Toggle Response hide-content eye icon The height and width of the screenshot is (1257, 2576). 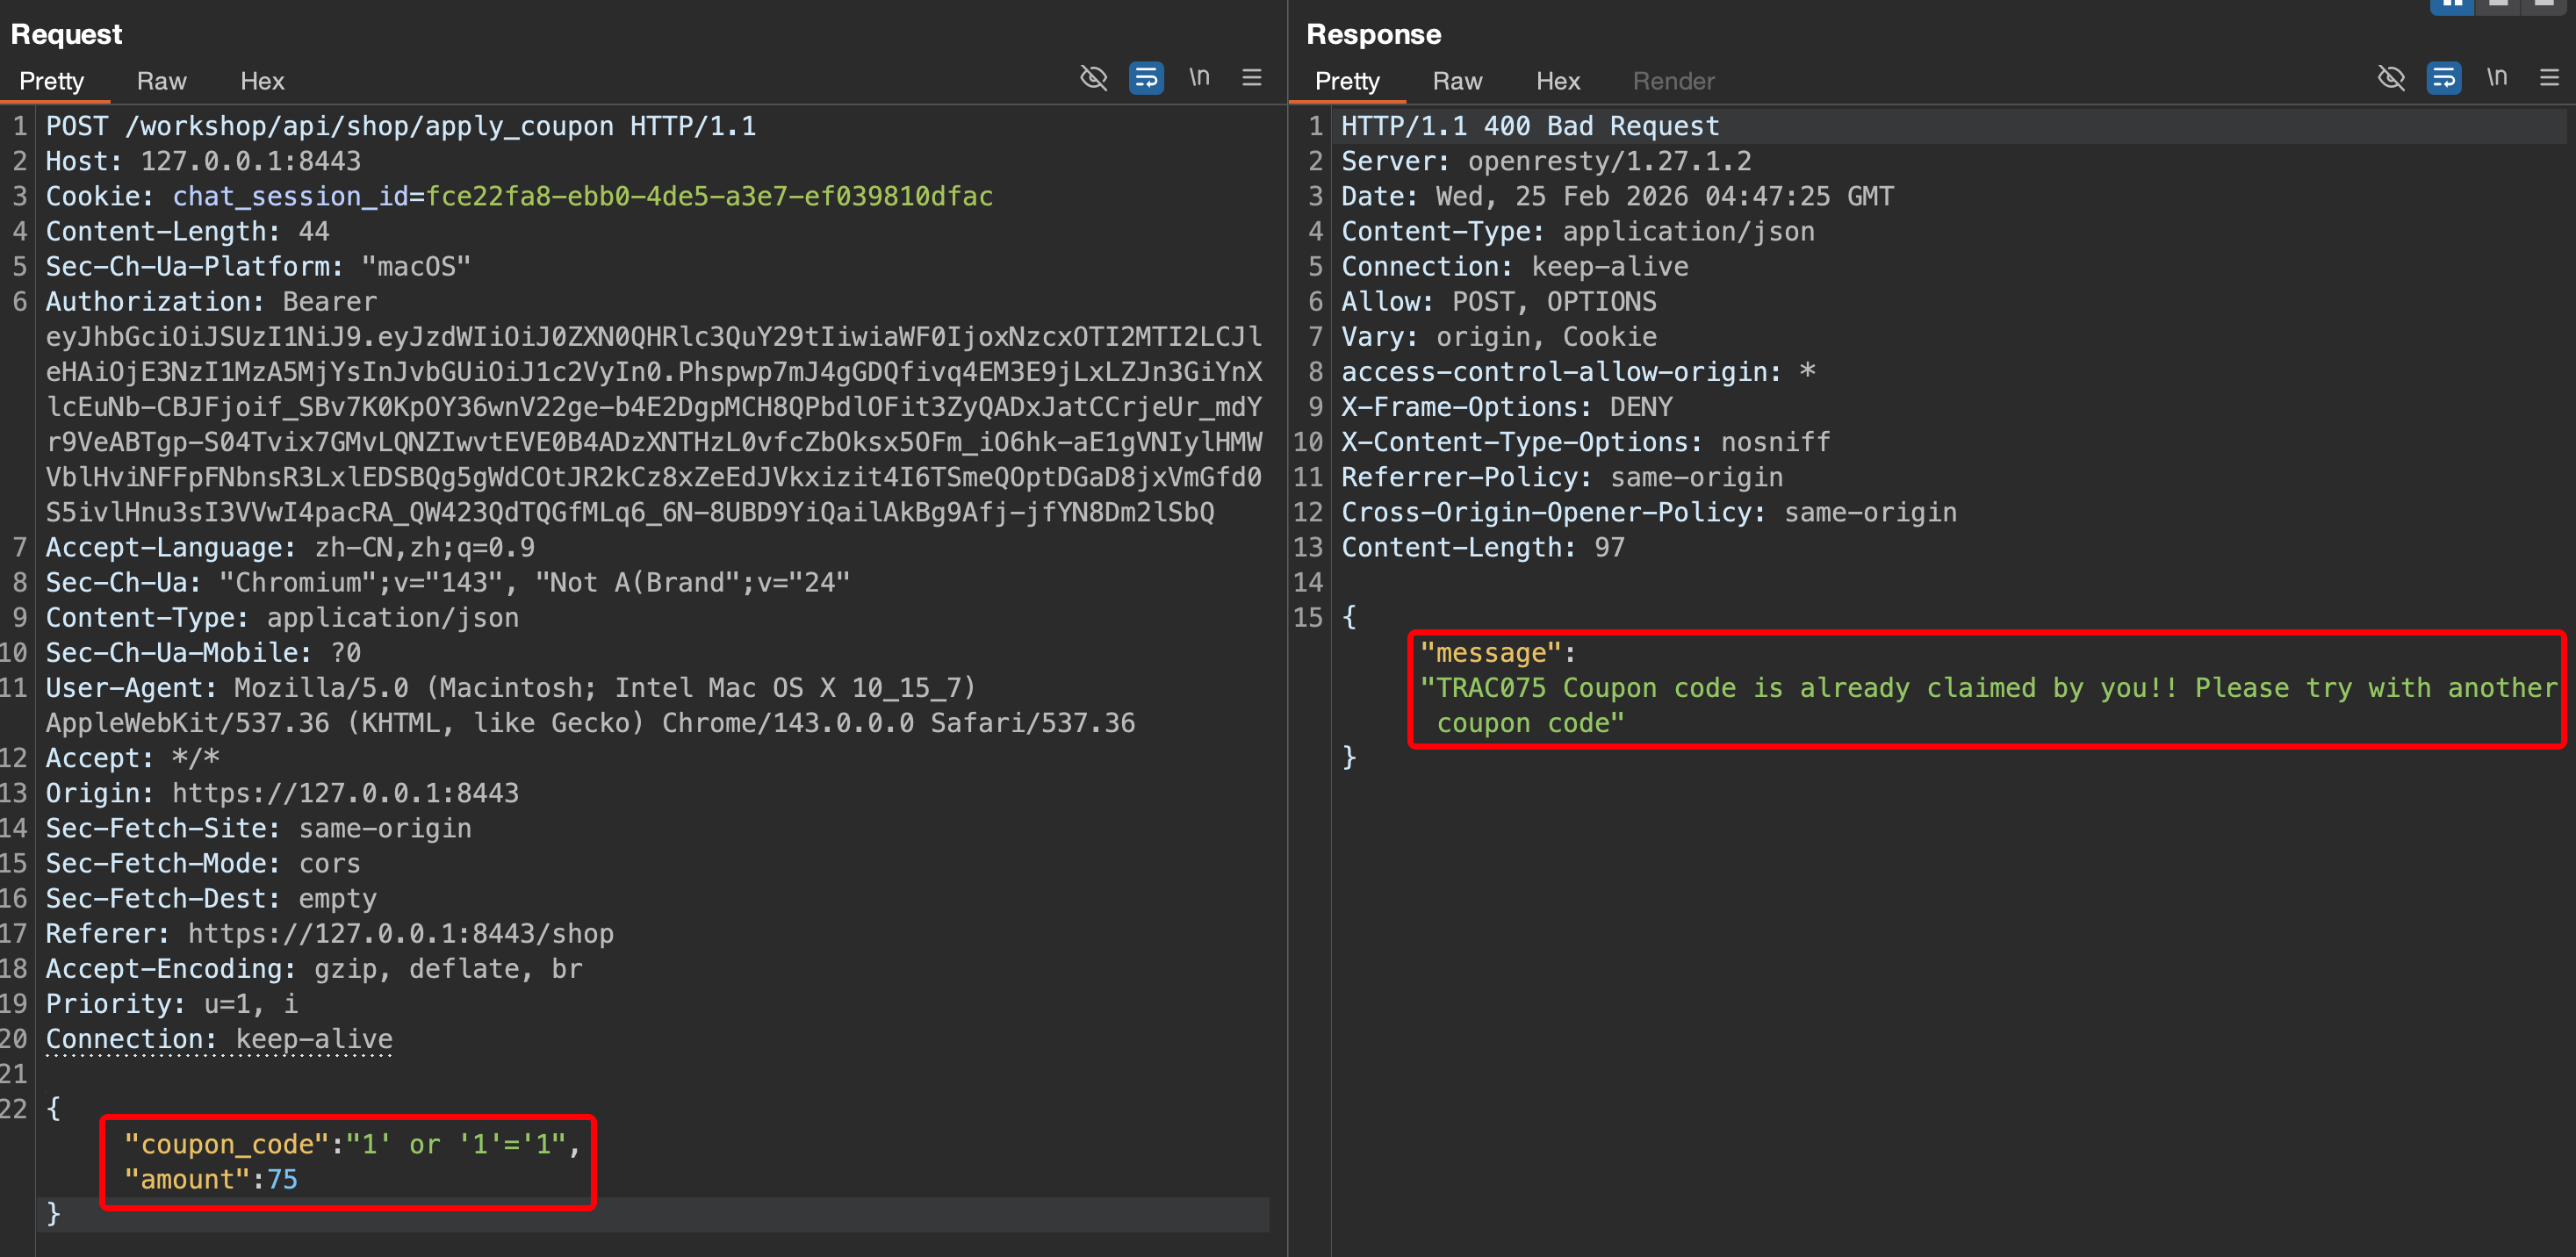click(x=2391, y=78)
